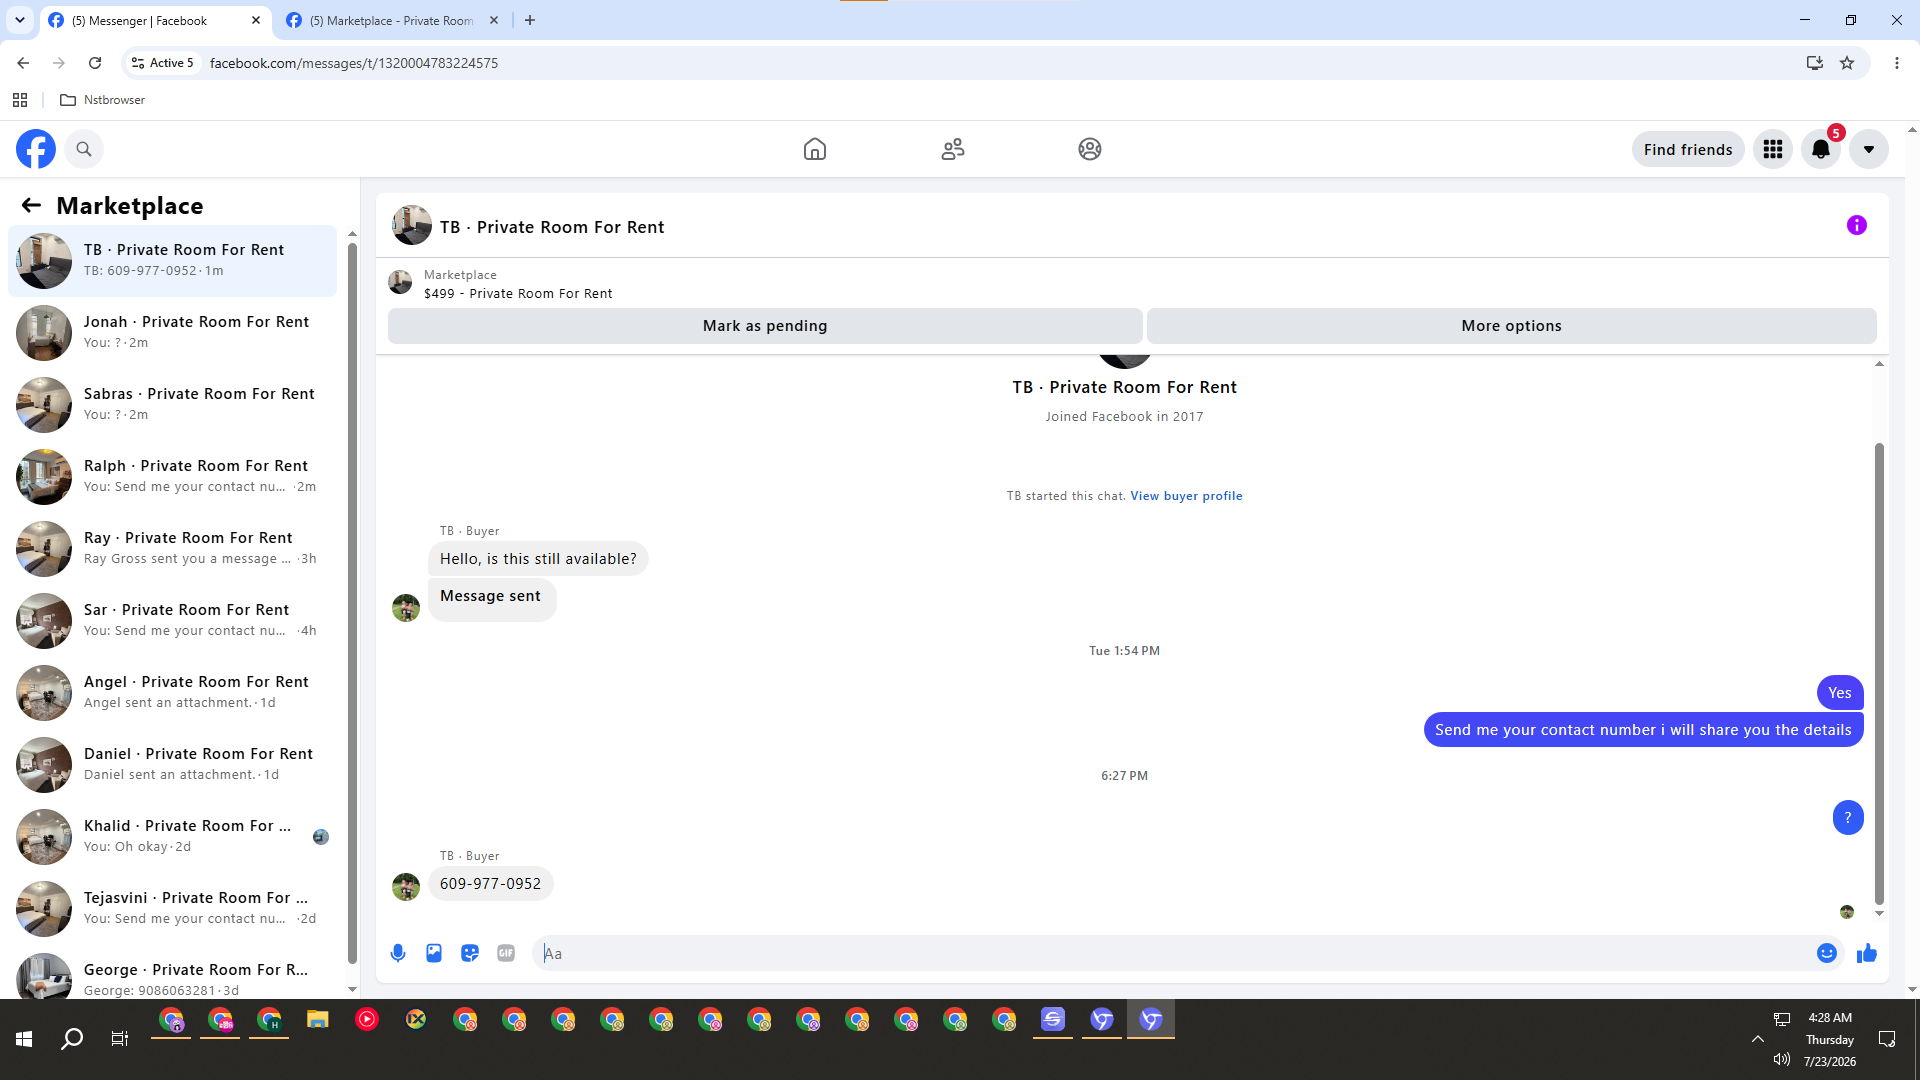
Task: Choose a sticker icon
Action: tap(470, 953)
